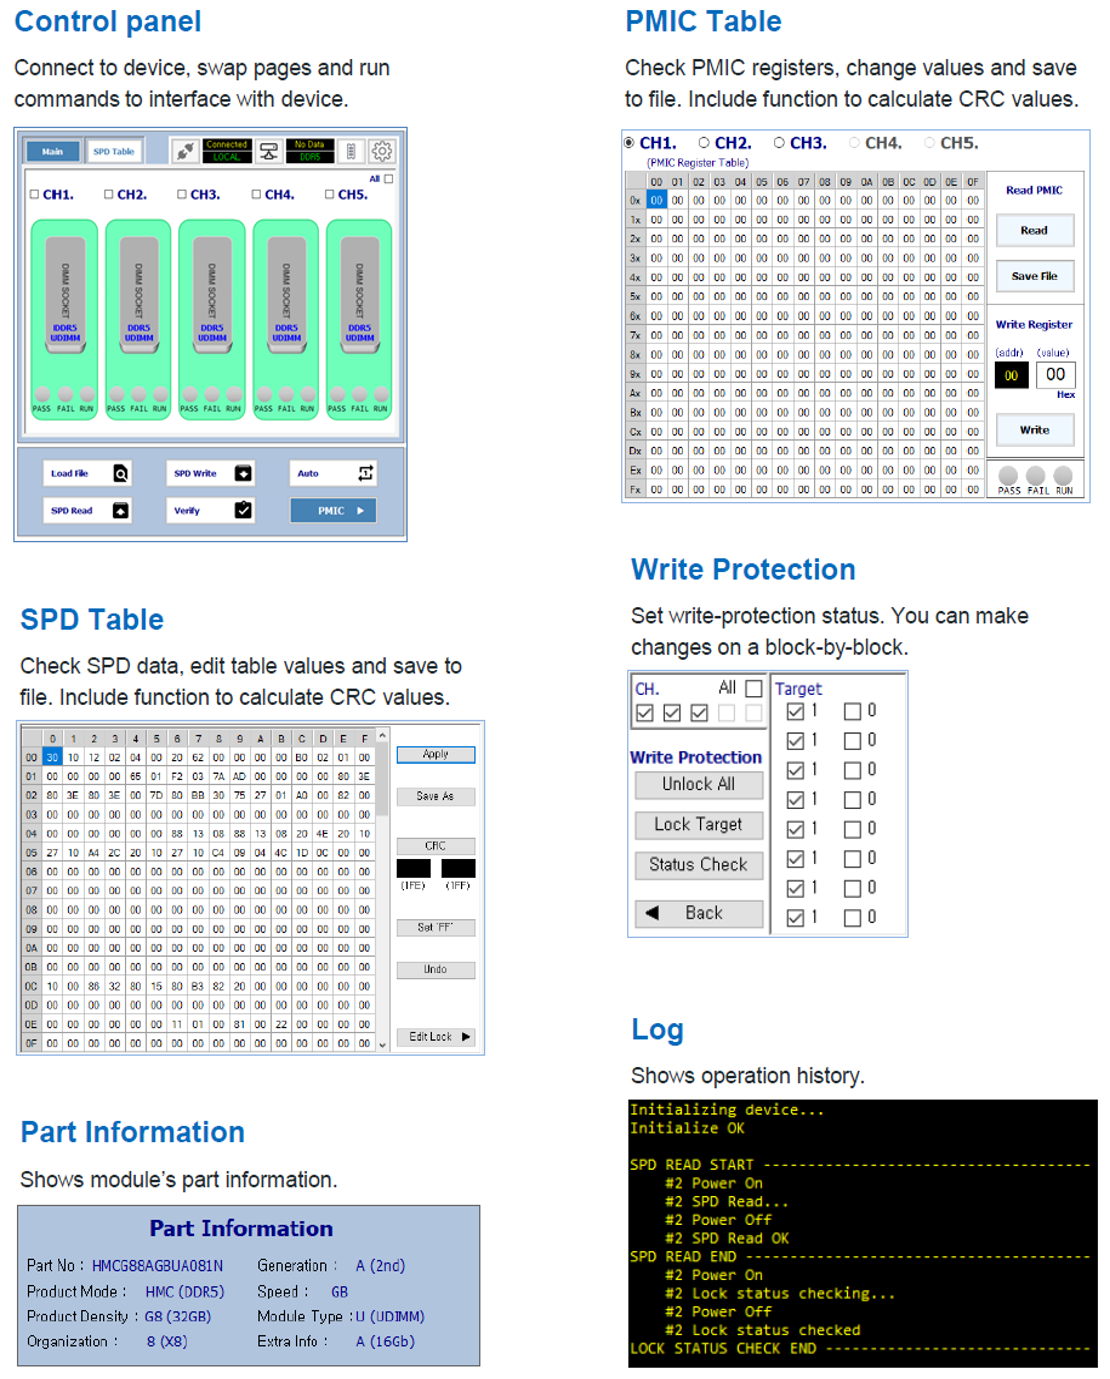Click the Save File button in PMIC Table
The image size is (1110, 1379).
pyautogui.click(x=1034, y=276)
